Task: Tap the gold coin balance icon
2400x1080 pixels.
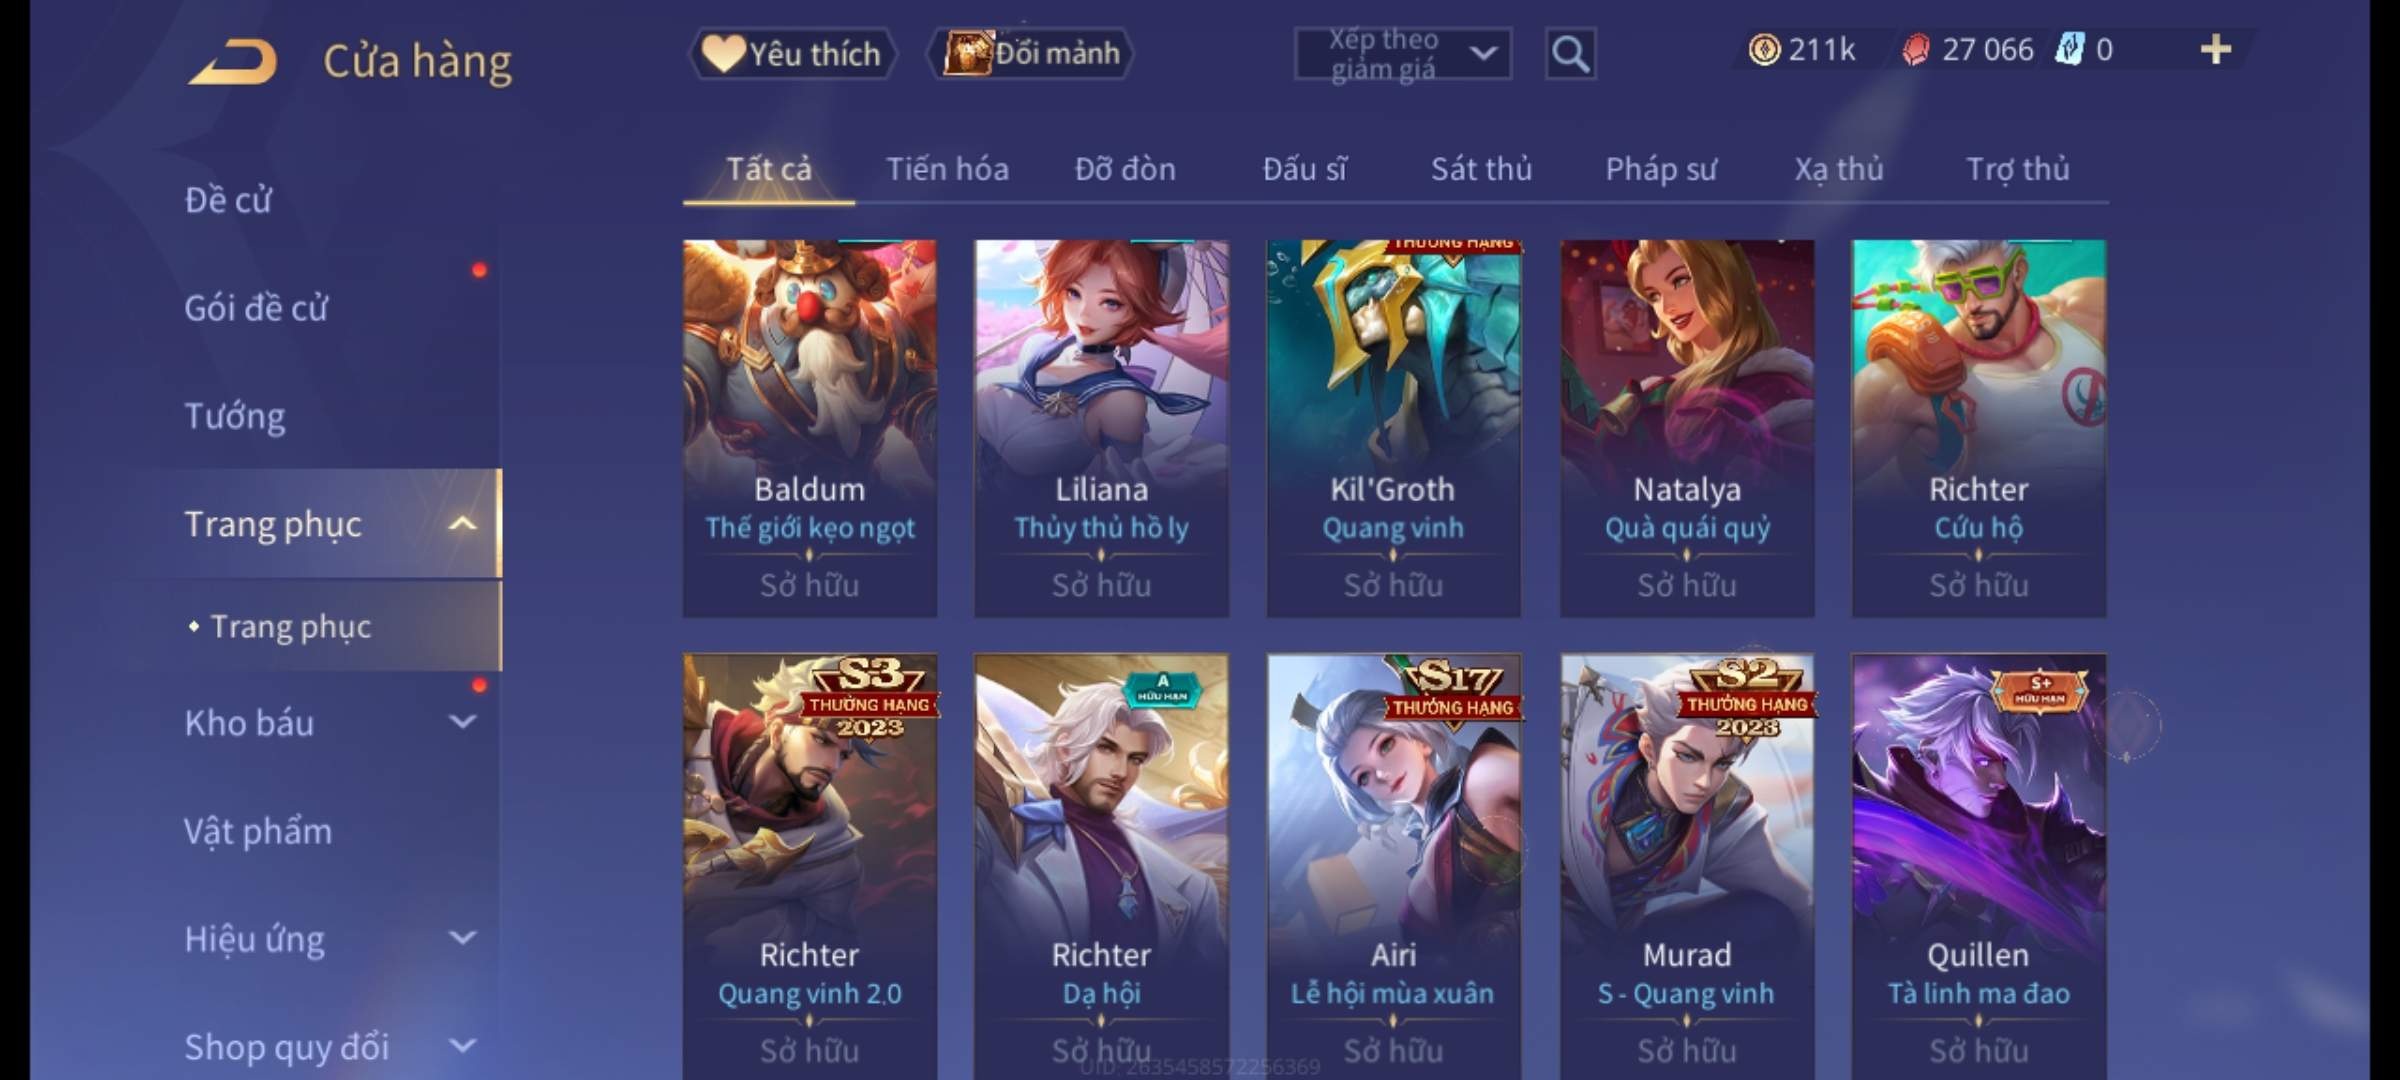Action: (1764, 50)
